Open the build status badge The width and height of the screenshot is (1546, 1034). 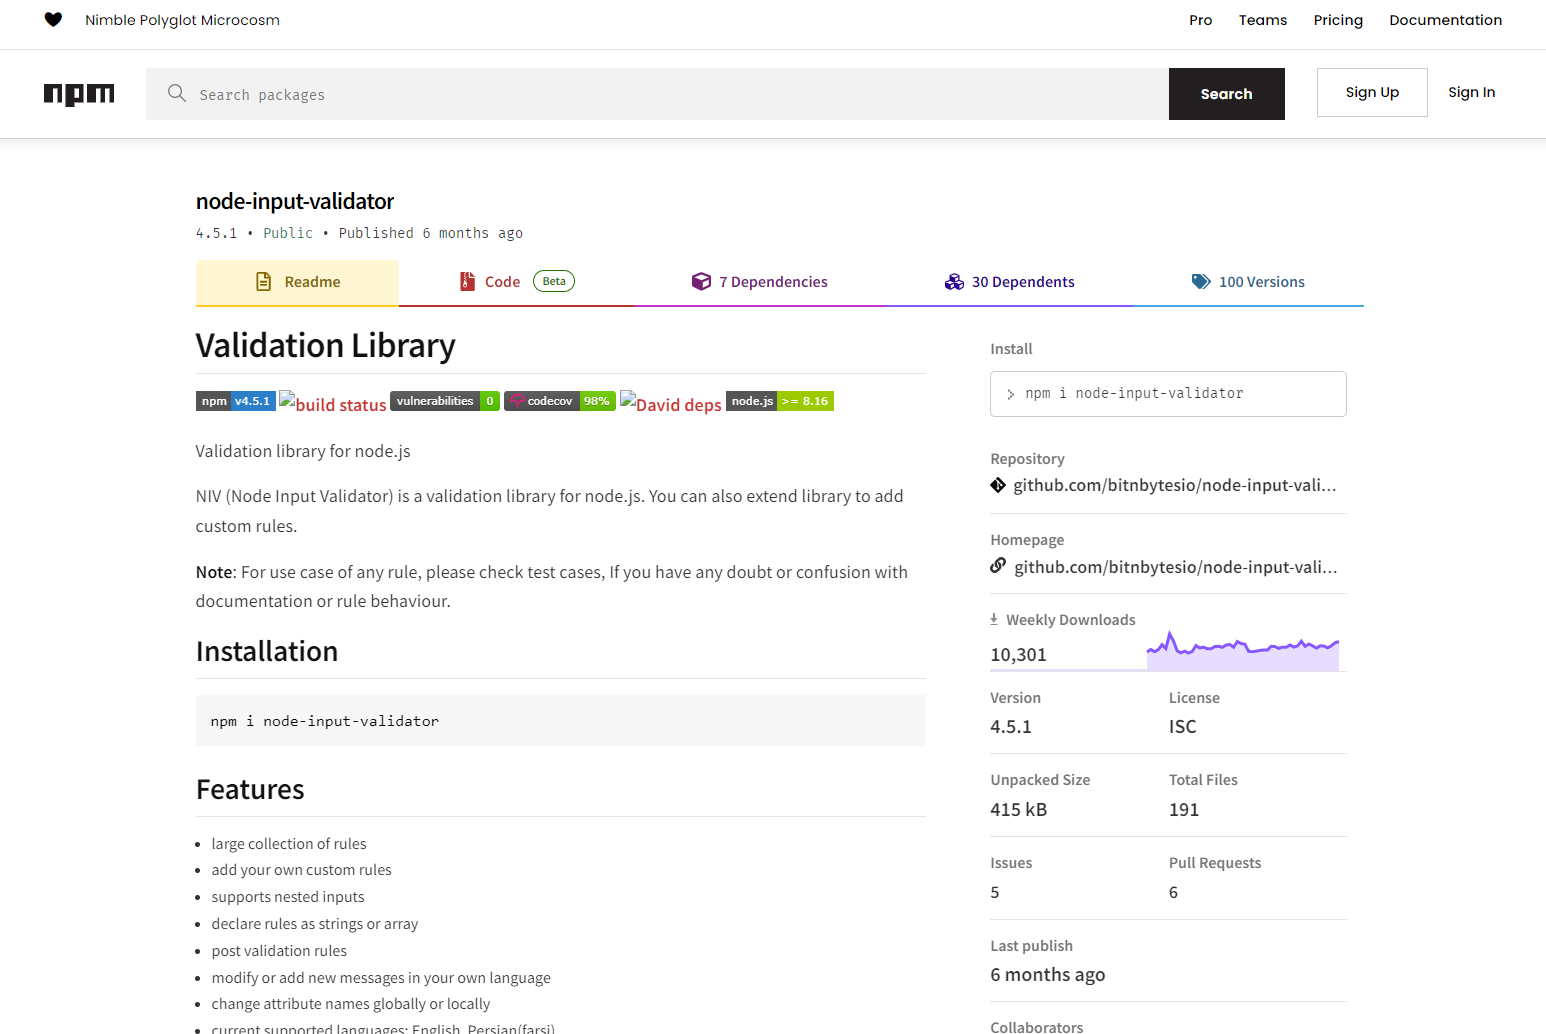point(333,402)
